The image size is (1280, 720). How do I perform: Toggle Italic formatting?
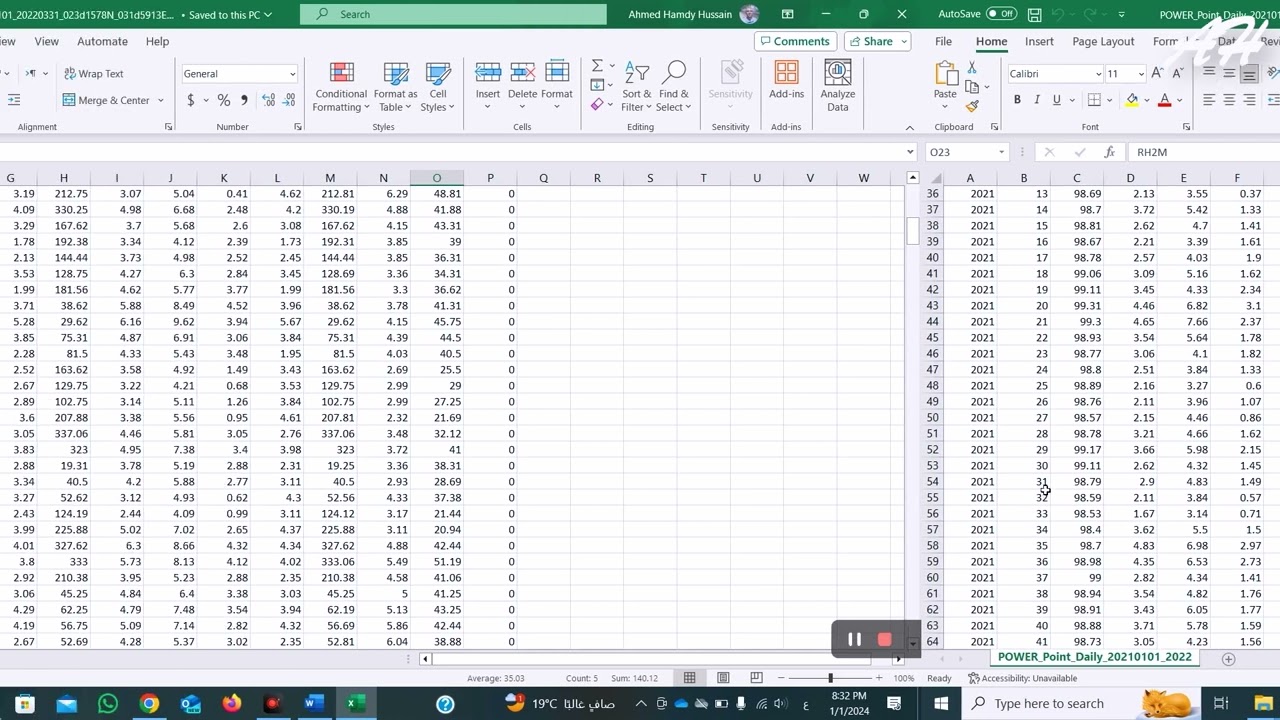[x=1037, y=100]
